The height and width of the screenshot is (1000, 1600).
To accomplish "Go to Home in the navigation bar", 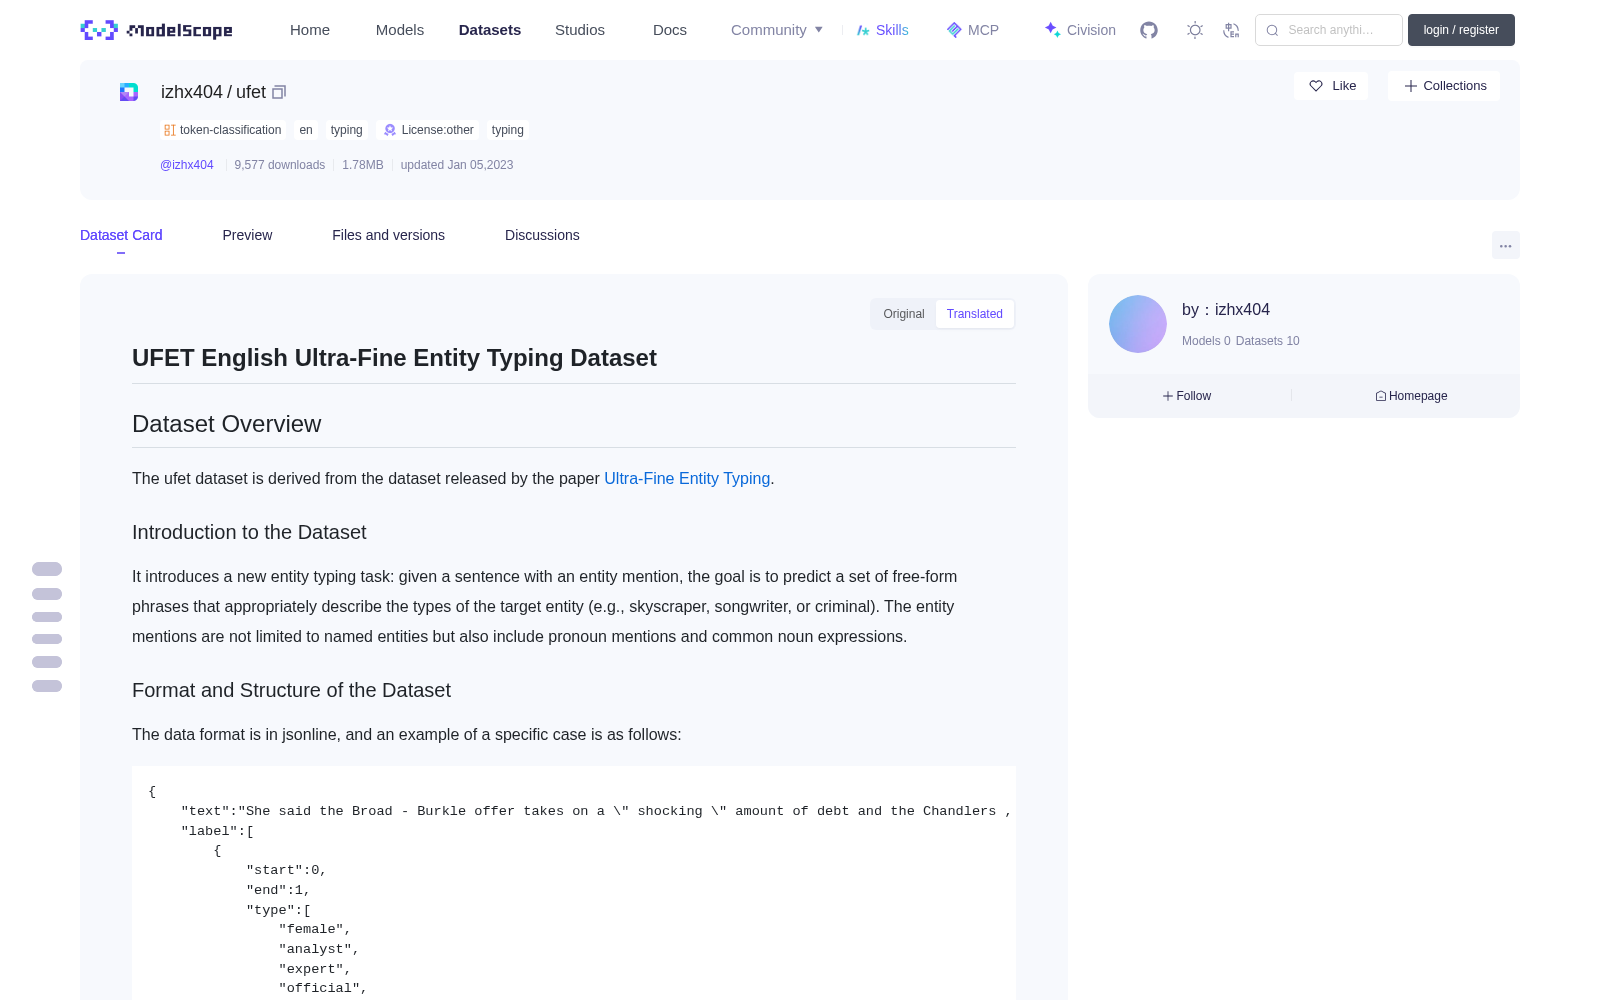I will pyautogui.click(x=310, y=30).
